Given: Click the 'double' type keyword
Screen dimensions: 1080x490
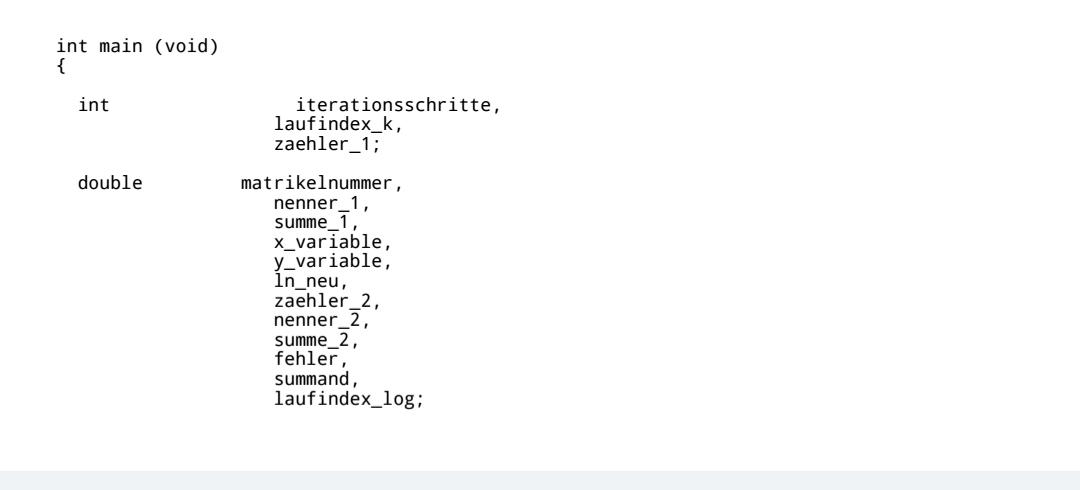Looking at the screenshot, I should pos(110,183).
